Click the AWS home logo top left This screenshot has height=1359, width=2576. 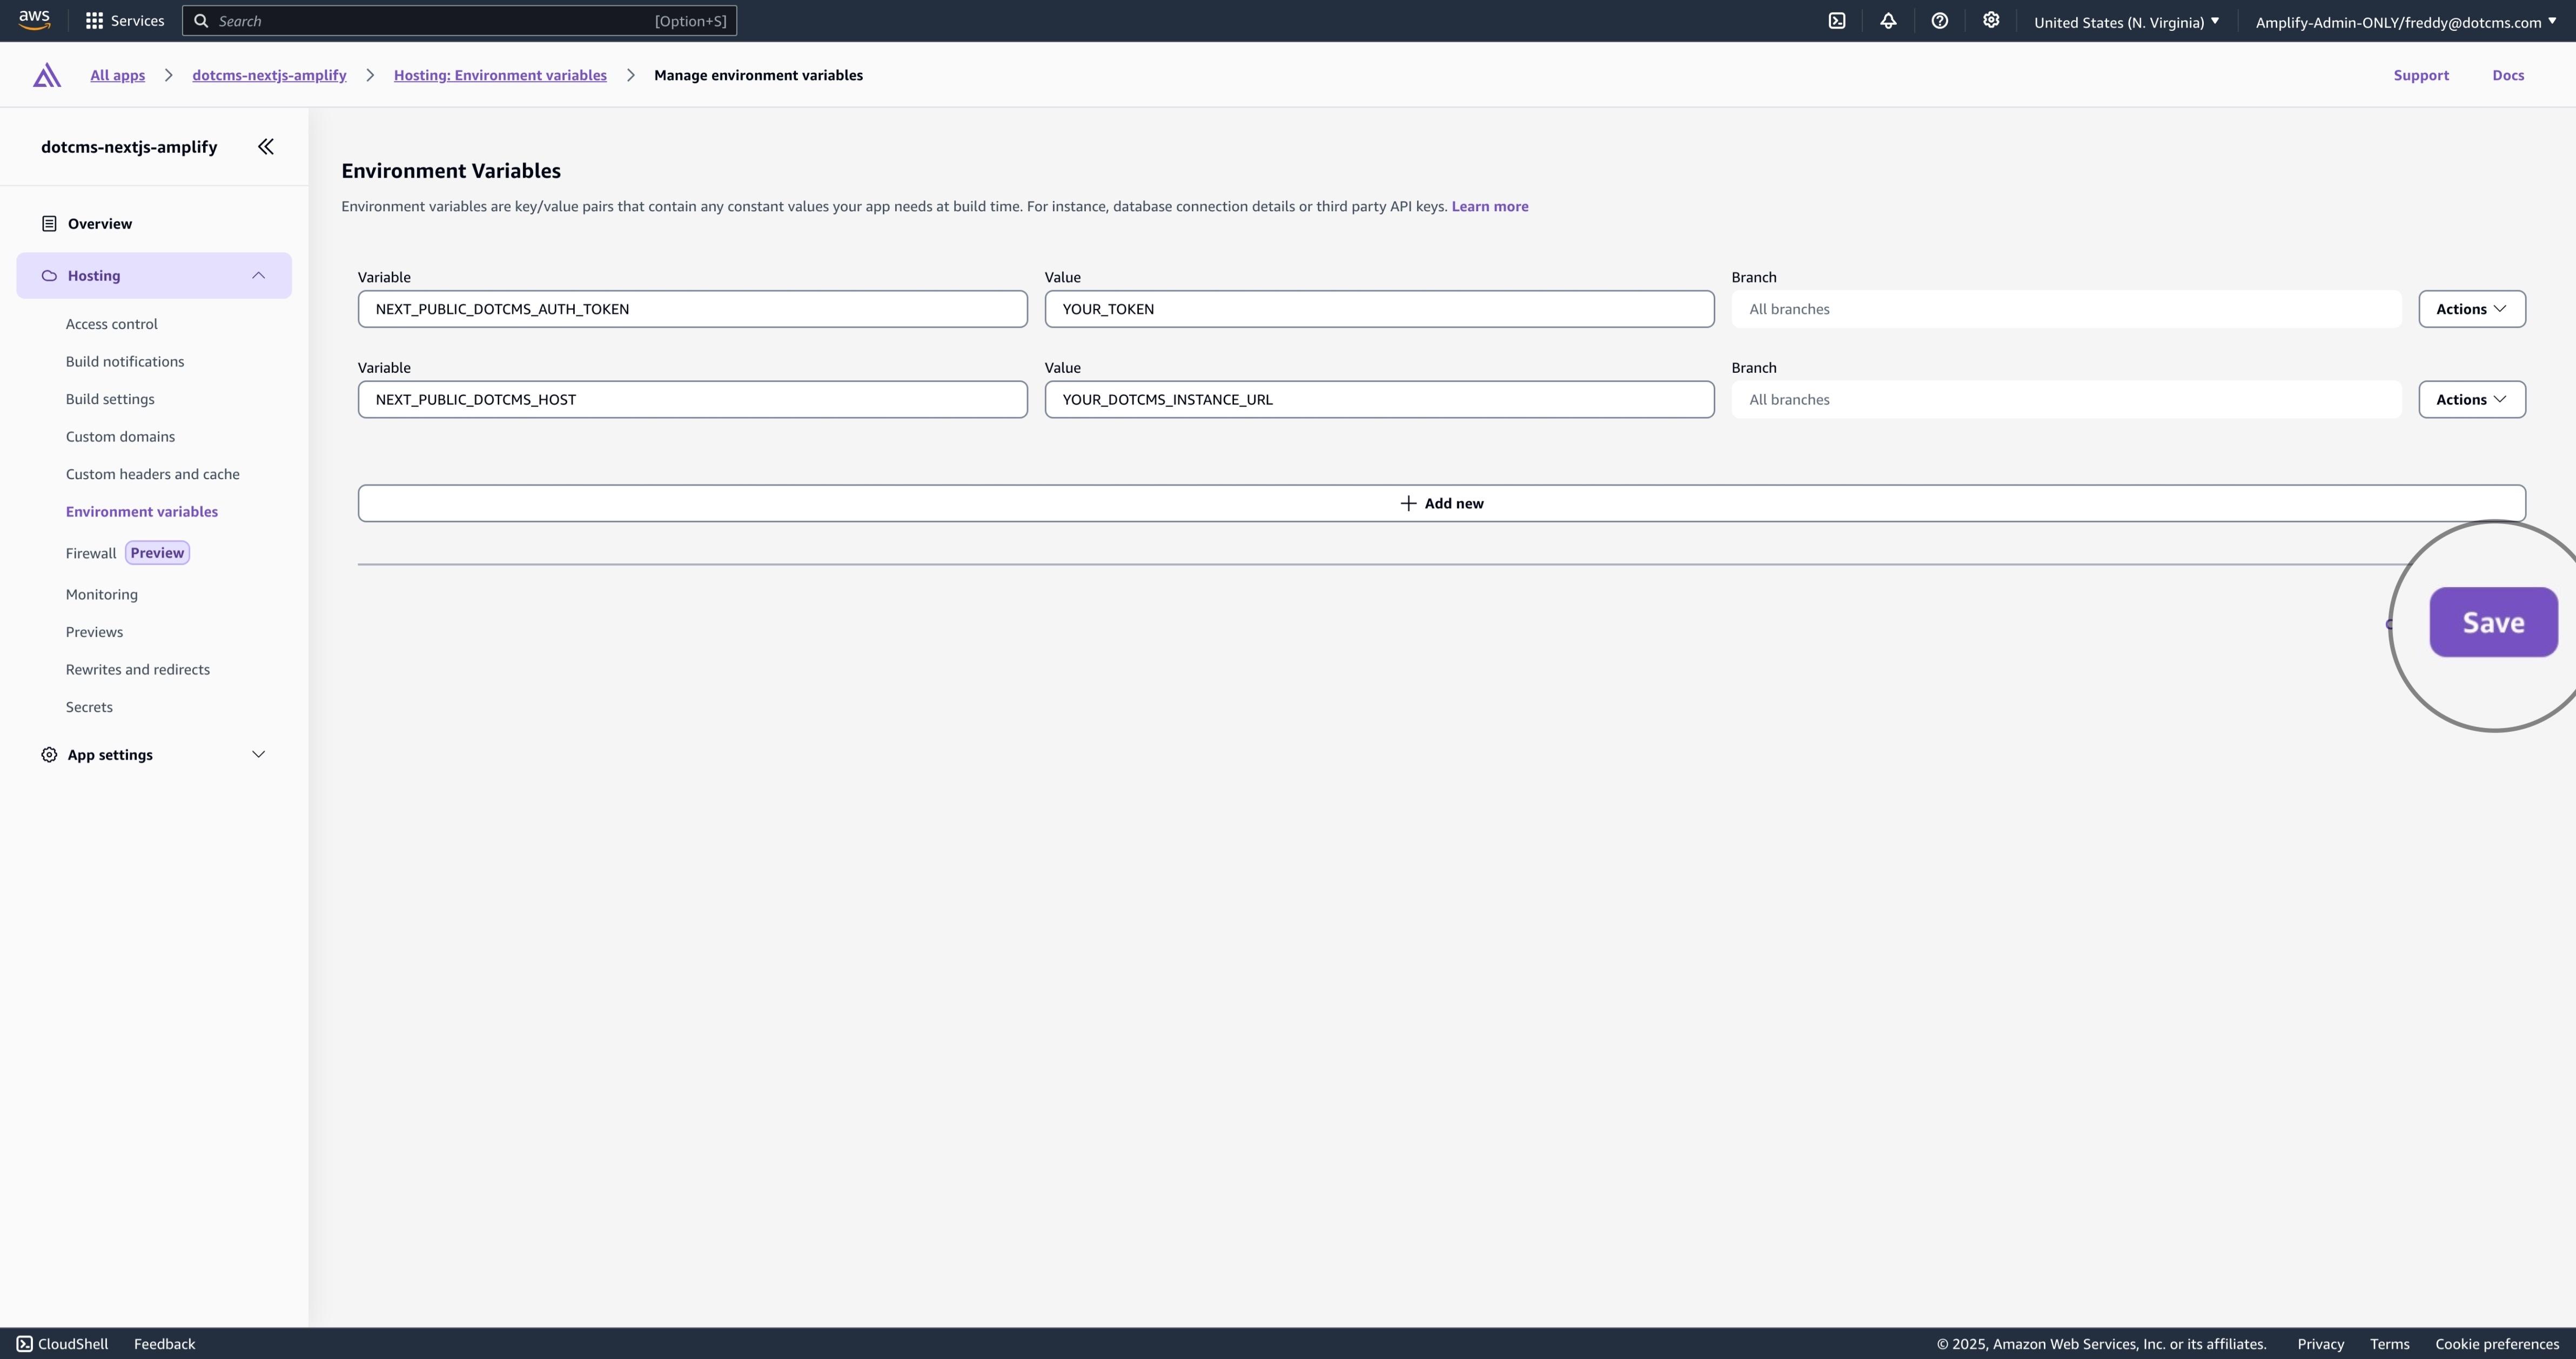pos(33,20)
